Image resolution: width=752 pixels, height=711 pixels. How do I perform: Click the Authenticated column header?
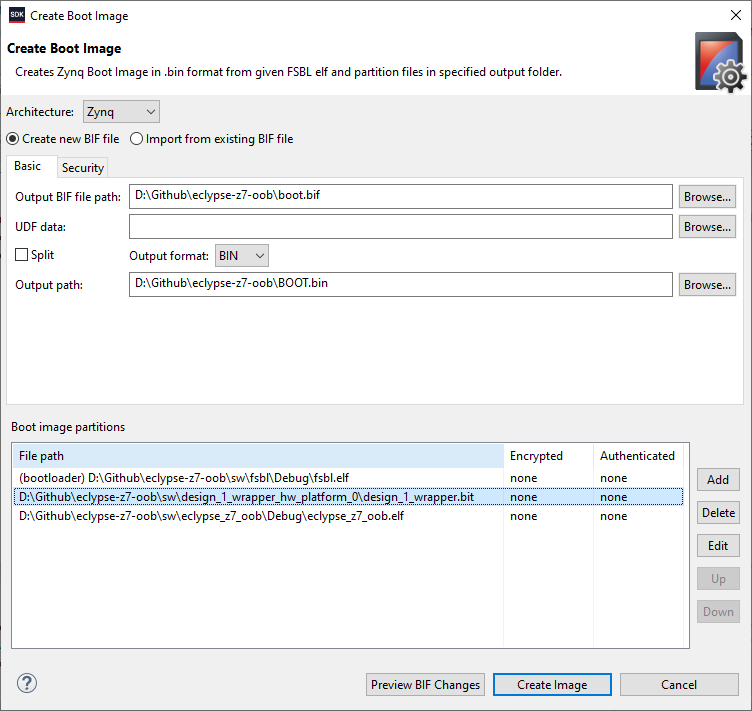tap(638, 456)
